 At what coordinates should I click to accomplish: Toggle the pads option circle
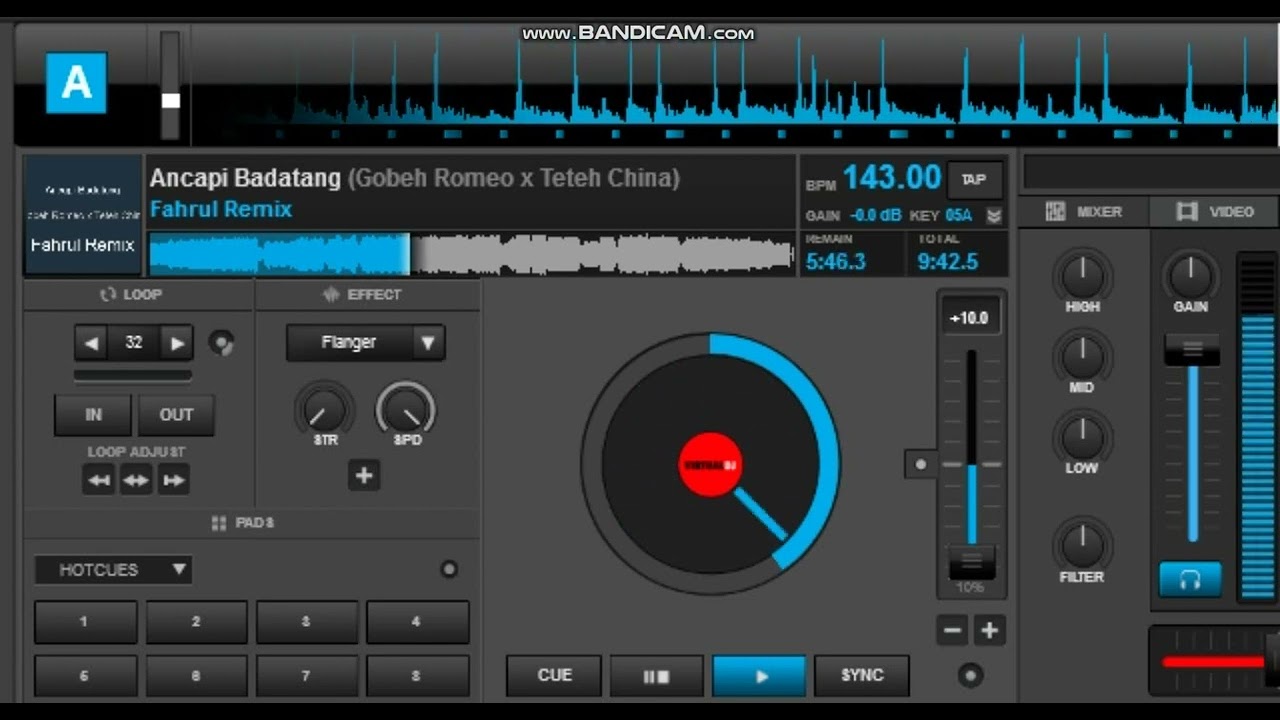click(x=449, y=569)
